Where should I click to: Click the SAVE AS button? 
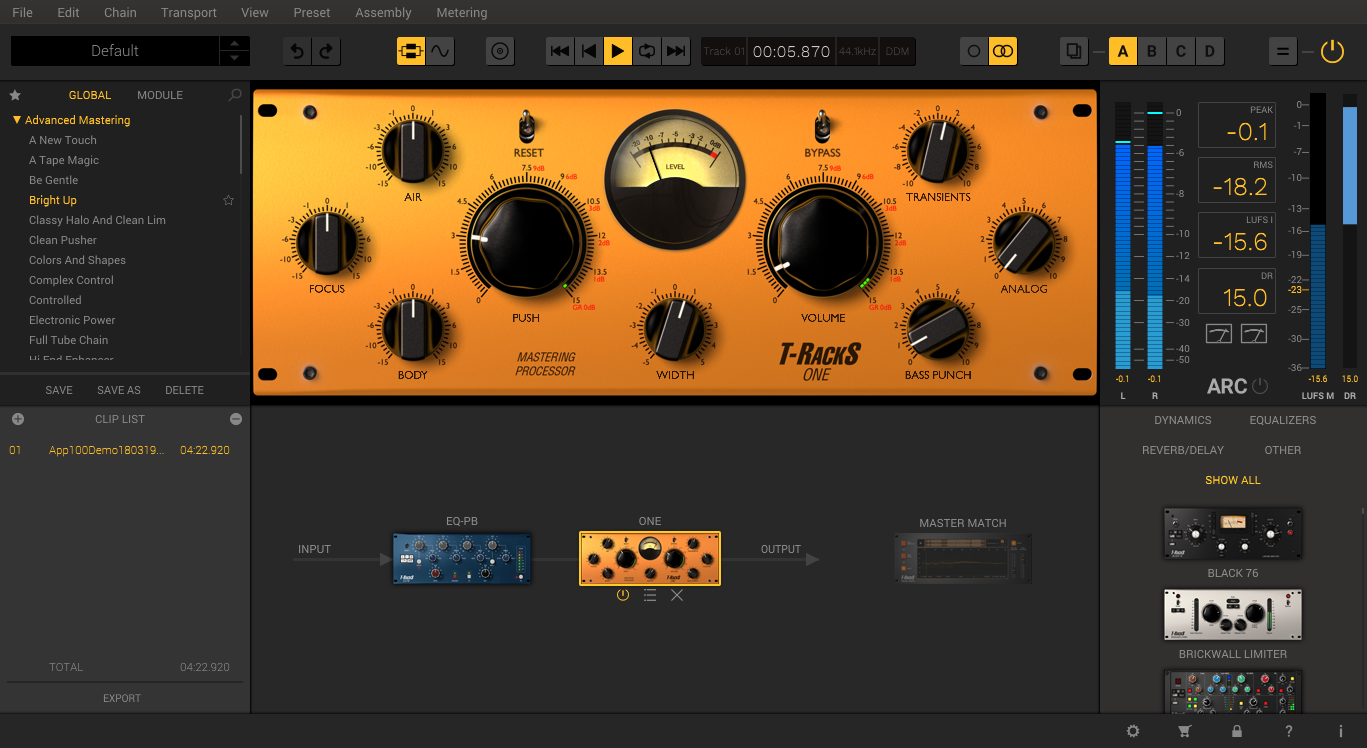119,390
